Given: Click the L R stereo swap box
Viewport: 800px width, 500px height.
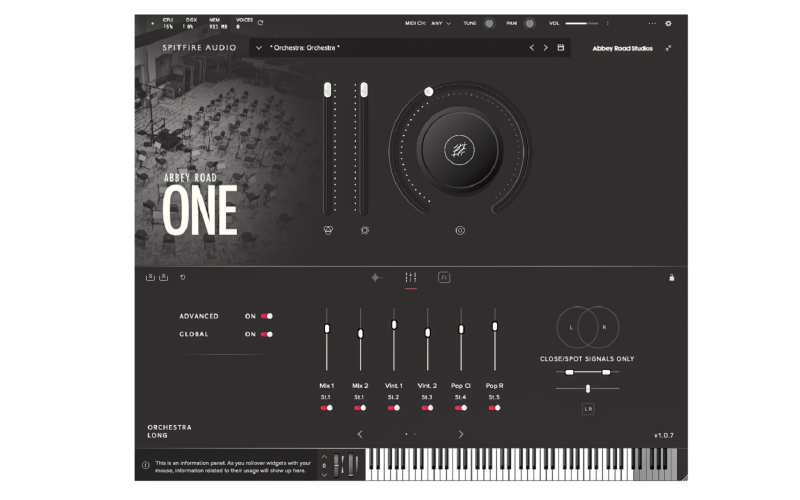Looking at the screenshot, I should [x=588, y=409].
